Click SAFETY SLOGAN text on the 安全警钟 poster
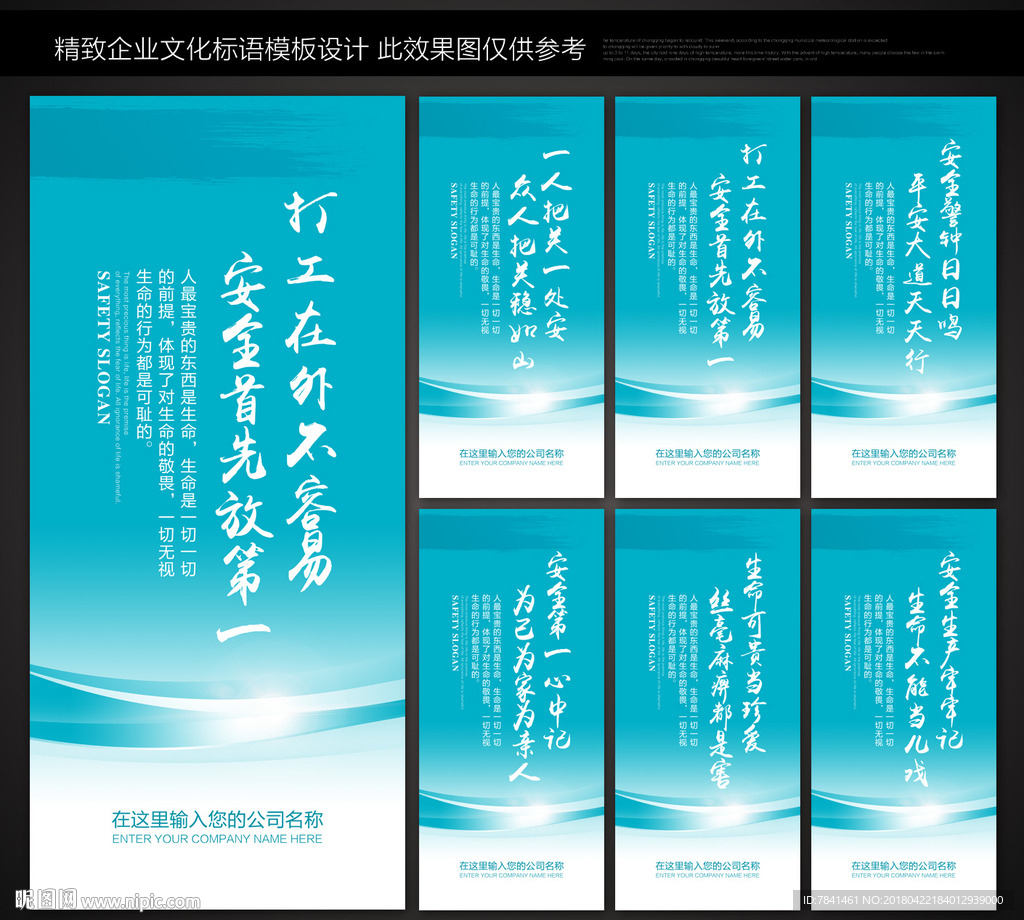 point(848,221)
